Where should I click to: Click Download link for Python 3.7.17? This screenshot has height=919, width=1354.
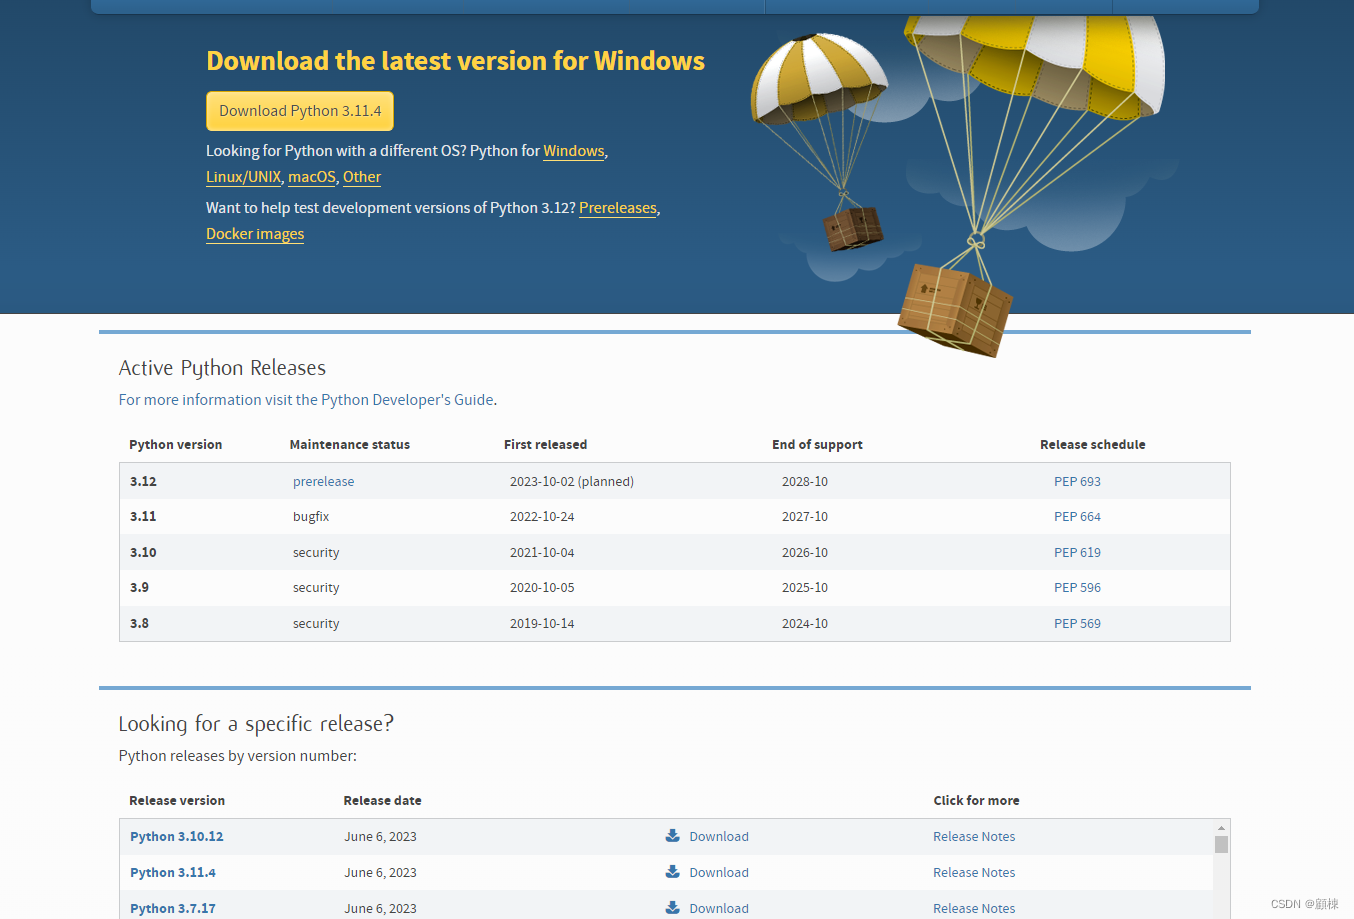click(x=719, y=908)
